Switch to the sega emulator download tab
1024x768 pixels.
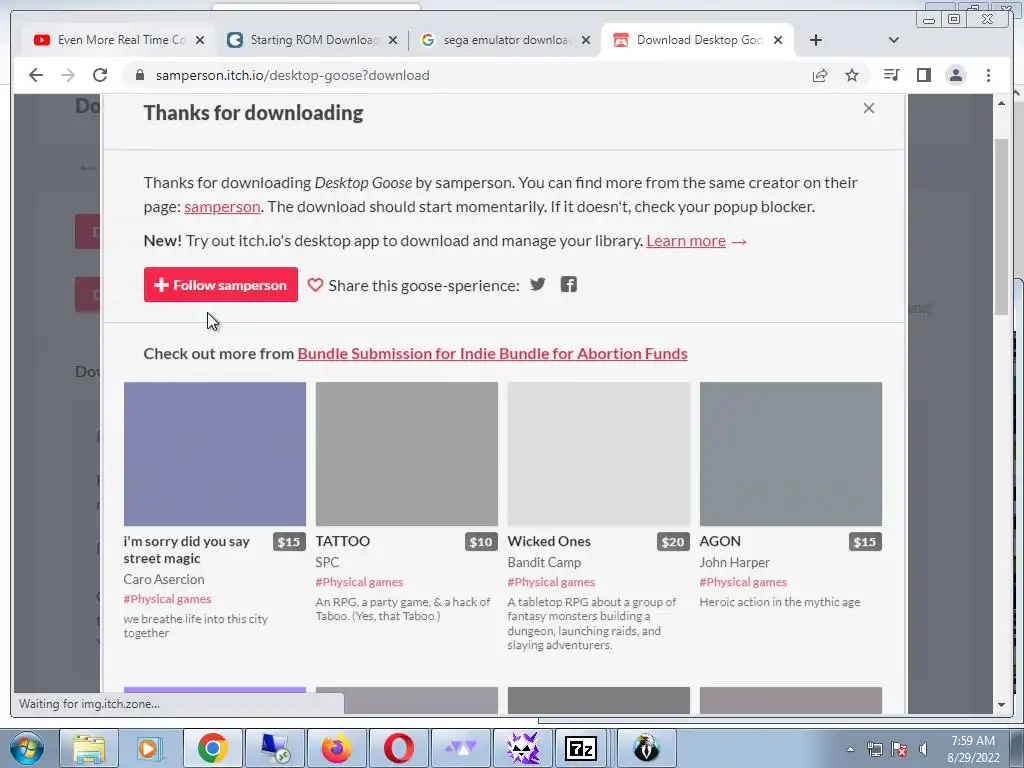point(507,40)
